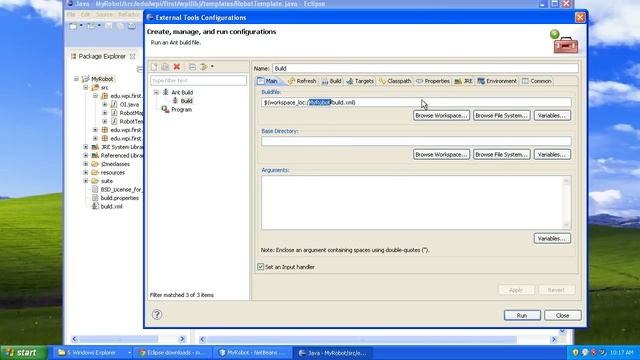Collapse the MyRobot project node
Viewport: 640px width, 360px height.
coord(76,79)
